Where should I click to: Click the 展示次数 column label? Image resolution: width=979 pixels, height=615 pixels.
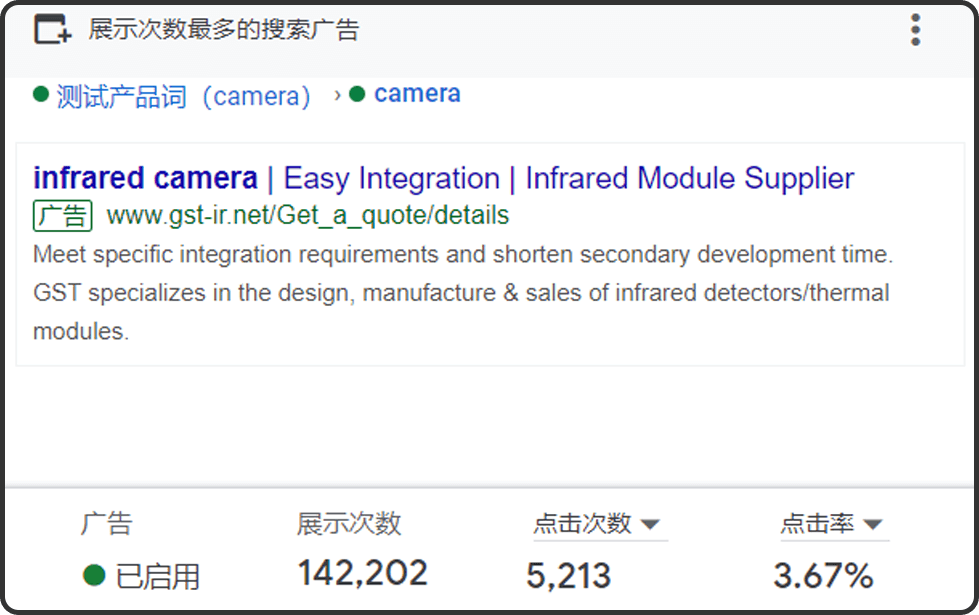[x=348, y=523]
